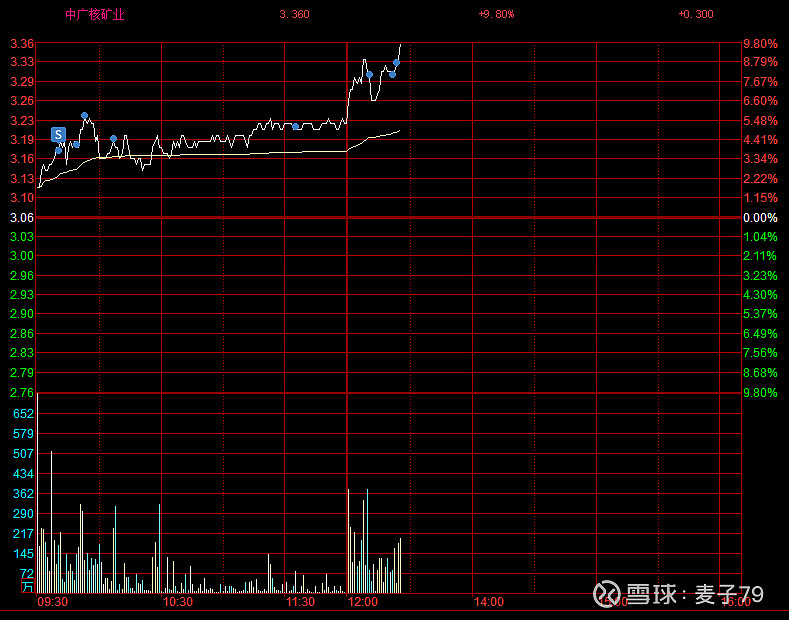The image size is (789, 620).
Task: Select the 3.13 price axis label
Action: tap(22, 178)
